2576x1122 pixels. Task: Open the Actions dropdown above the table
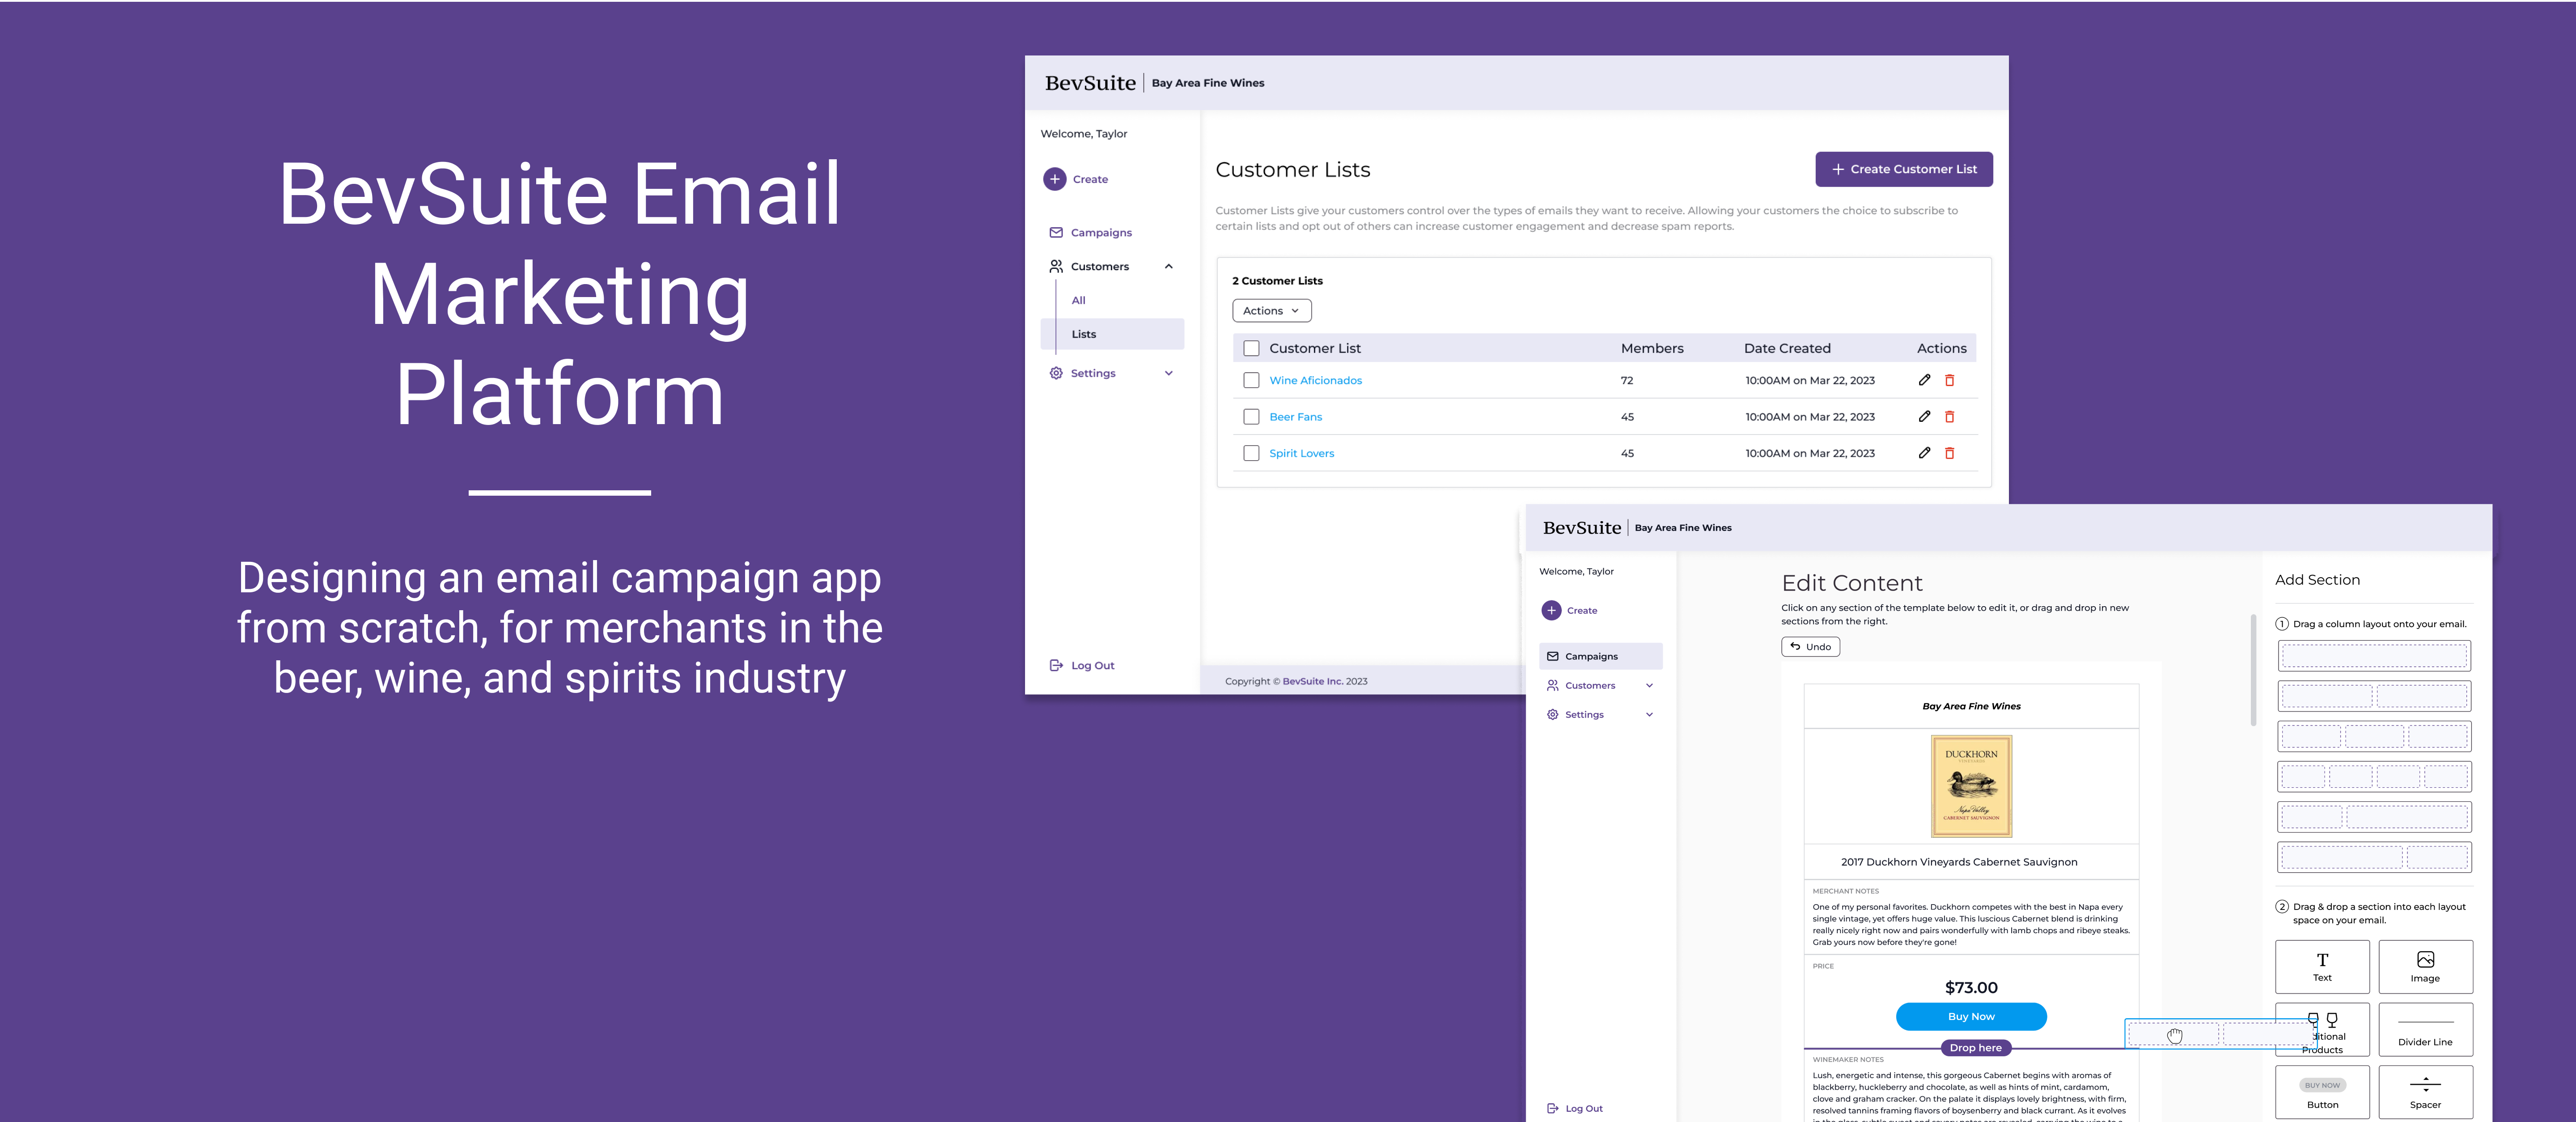(1271, 311)
